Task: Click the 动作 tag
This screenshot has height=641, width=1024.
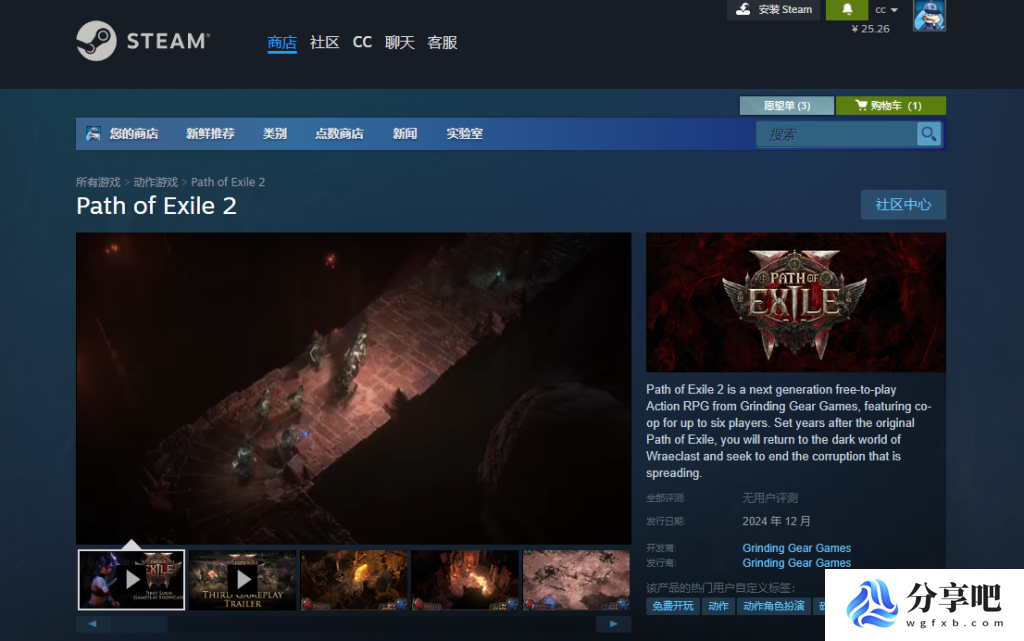Action: click(718, 606)
